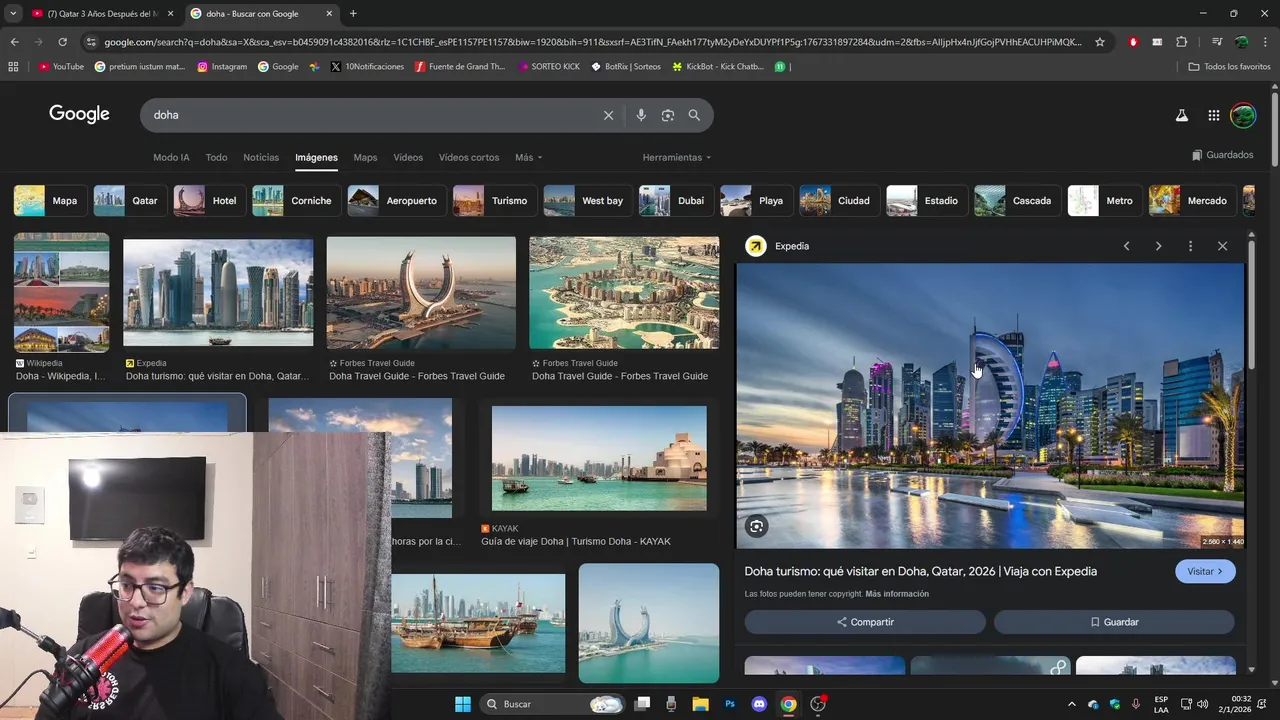Open the tab search dropdown arrow

coord(13,13)
